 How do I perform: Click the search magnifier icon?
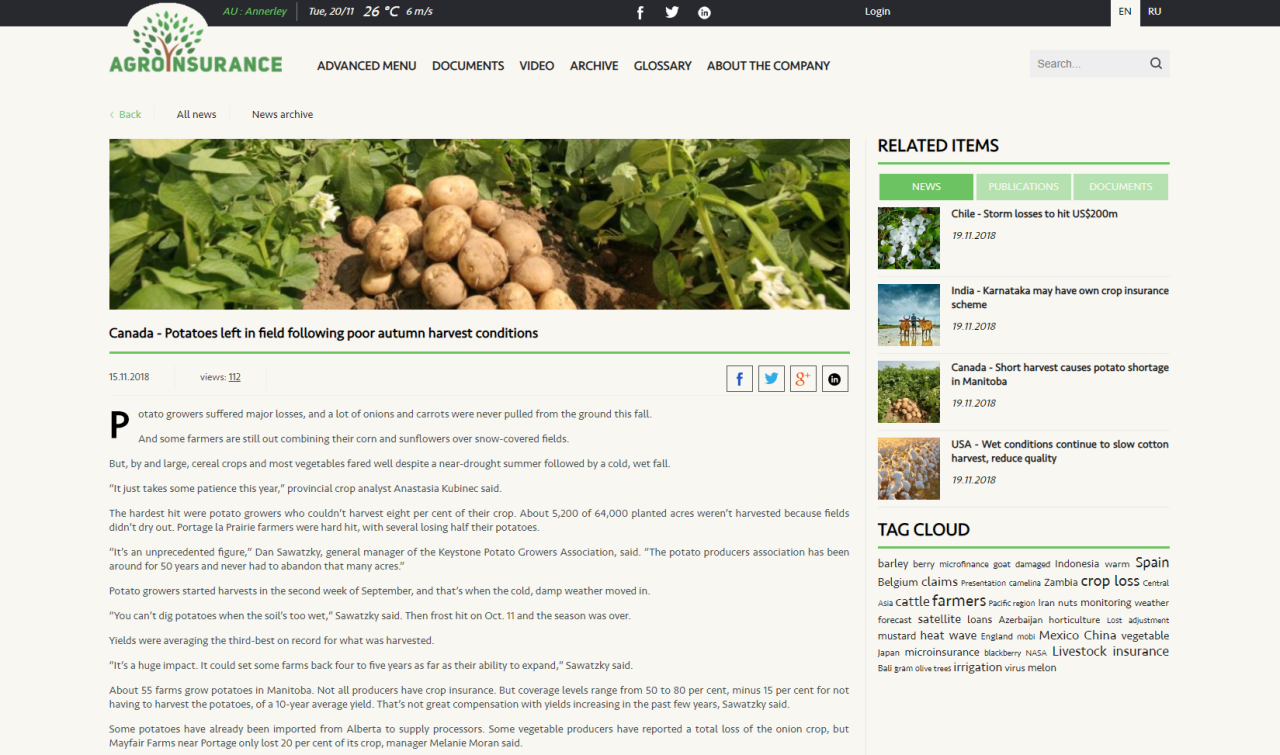[x=1156, y=64]
